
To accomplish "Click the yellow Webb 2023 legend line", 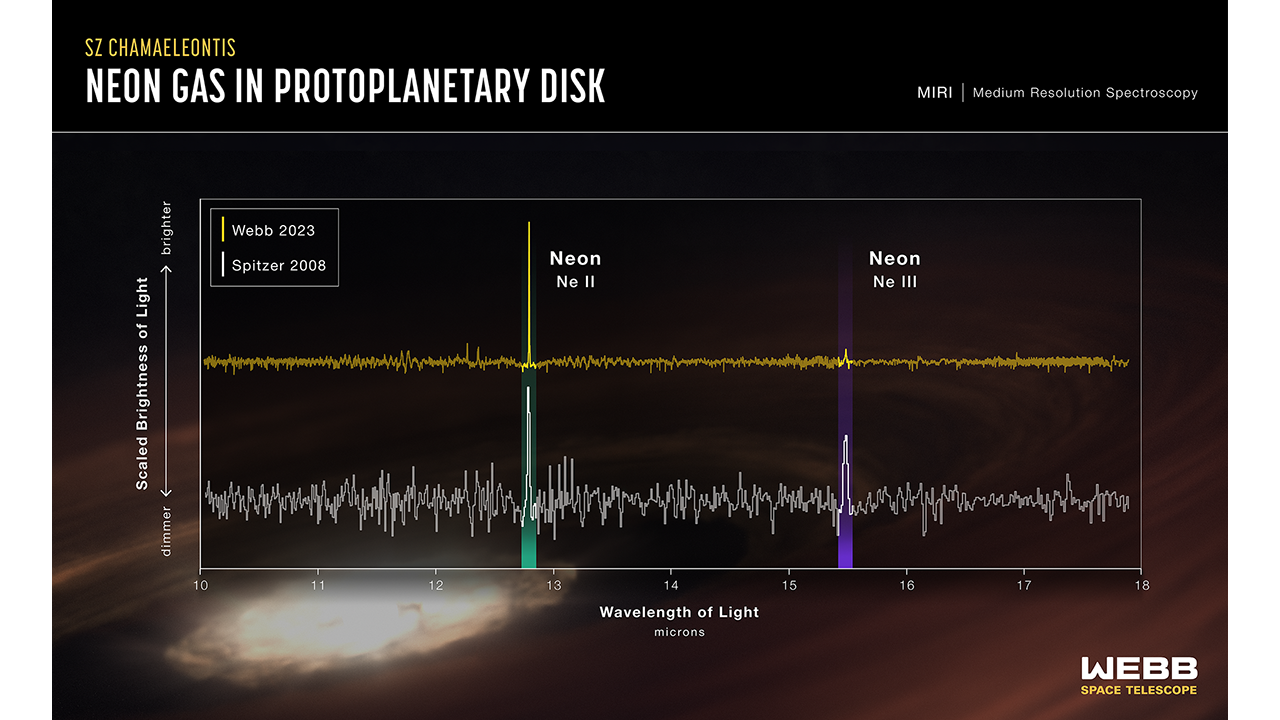I will click(x=222, y=230).
